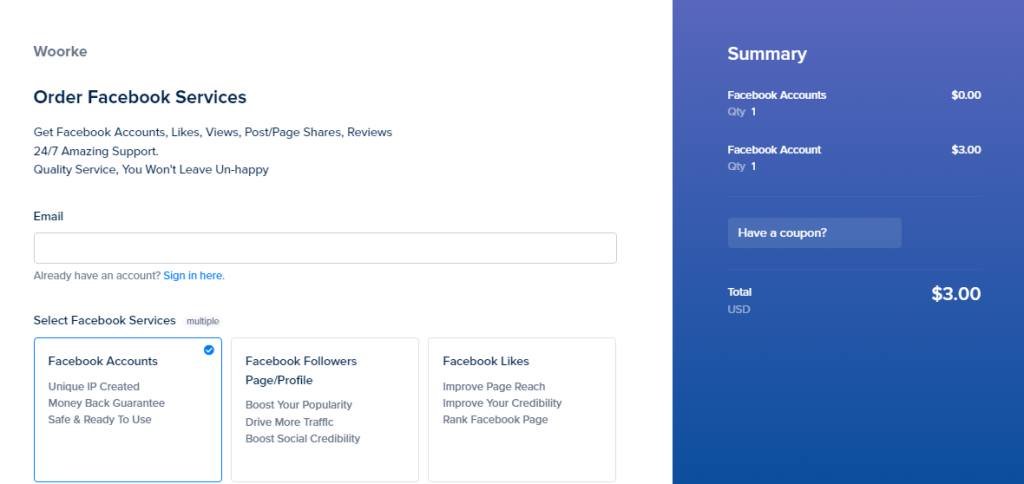The height and width of the screenshot is (484, 1024).
Task: Select the Facebook Followers Page/Profile service card
Action: 325,410
